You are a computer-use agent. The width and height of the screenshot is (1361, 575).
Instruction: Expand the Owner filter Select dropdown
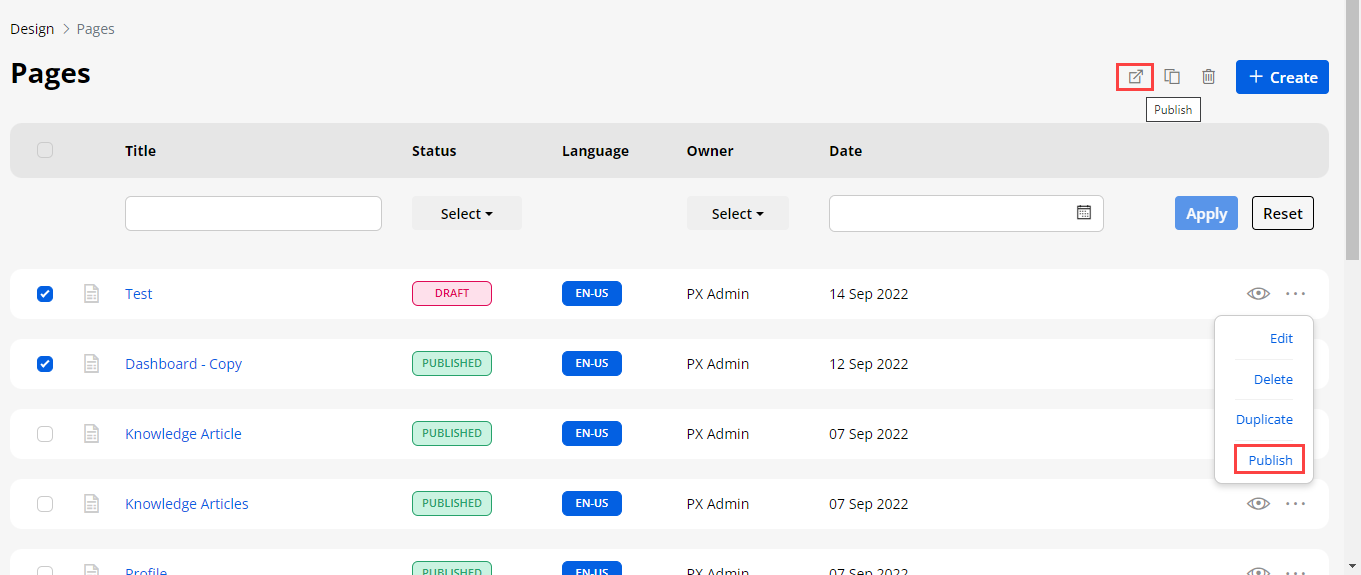(737, 214)
